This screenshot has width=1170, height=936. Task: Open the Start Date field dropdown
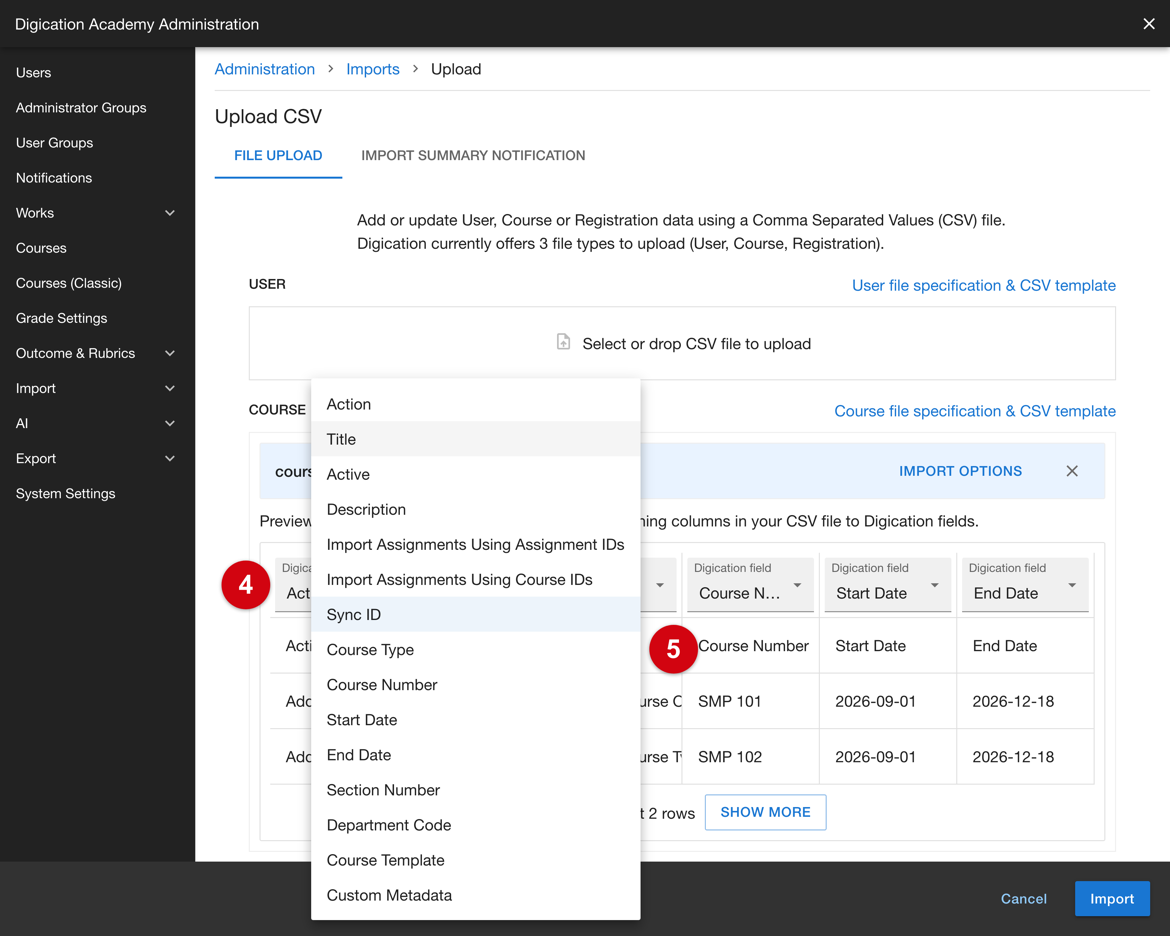point(887,584)
